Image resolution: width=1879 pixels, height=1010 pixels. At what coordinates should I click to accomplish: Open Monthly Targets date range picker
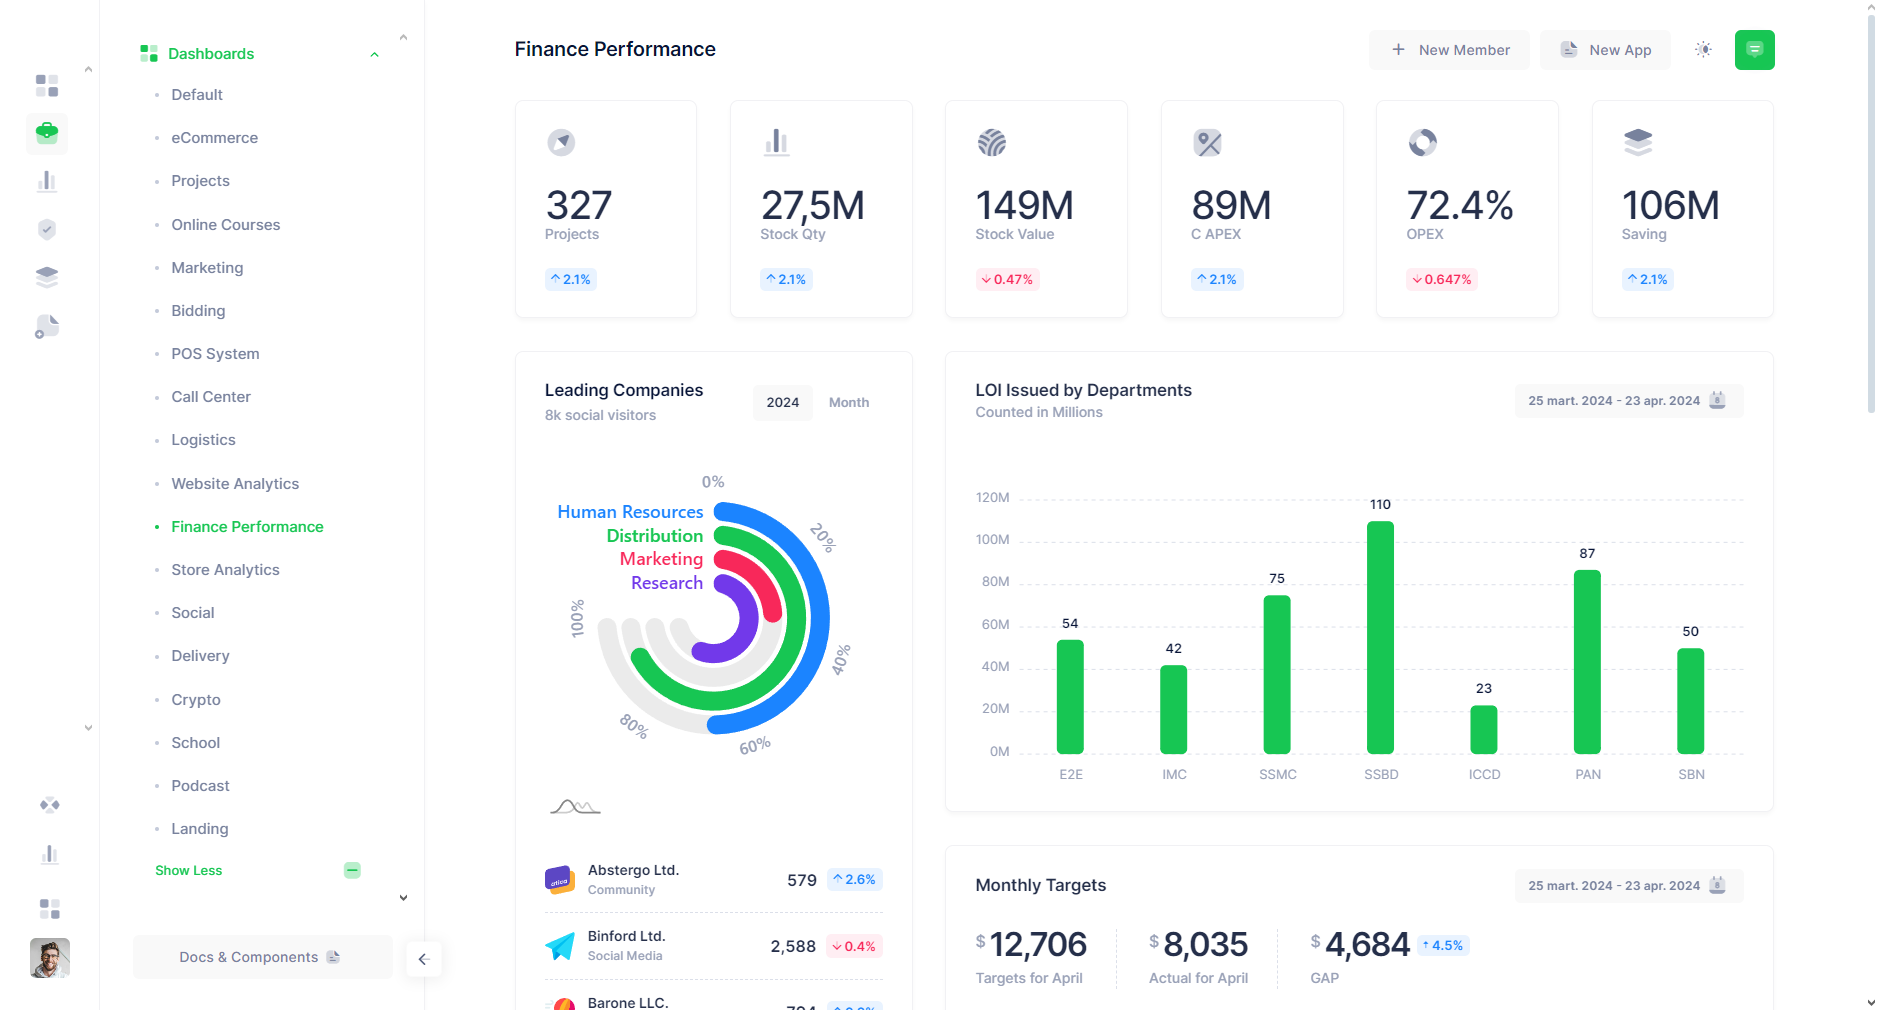[1627, 886]
